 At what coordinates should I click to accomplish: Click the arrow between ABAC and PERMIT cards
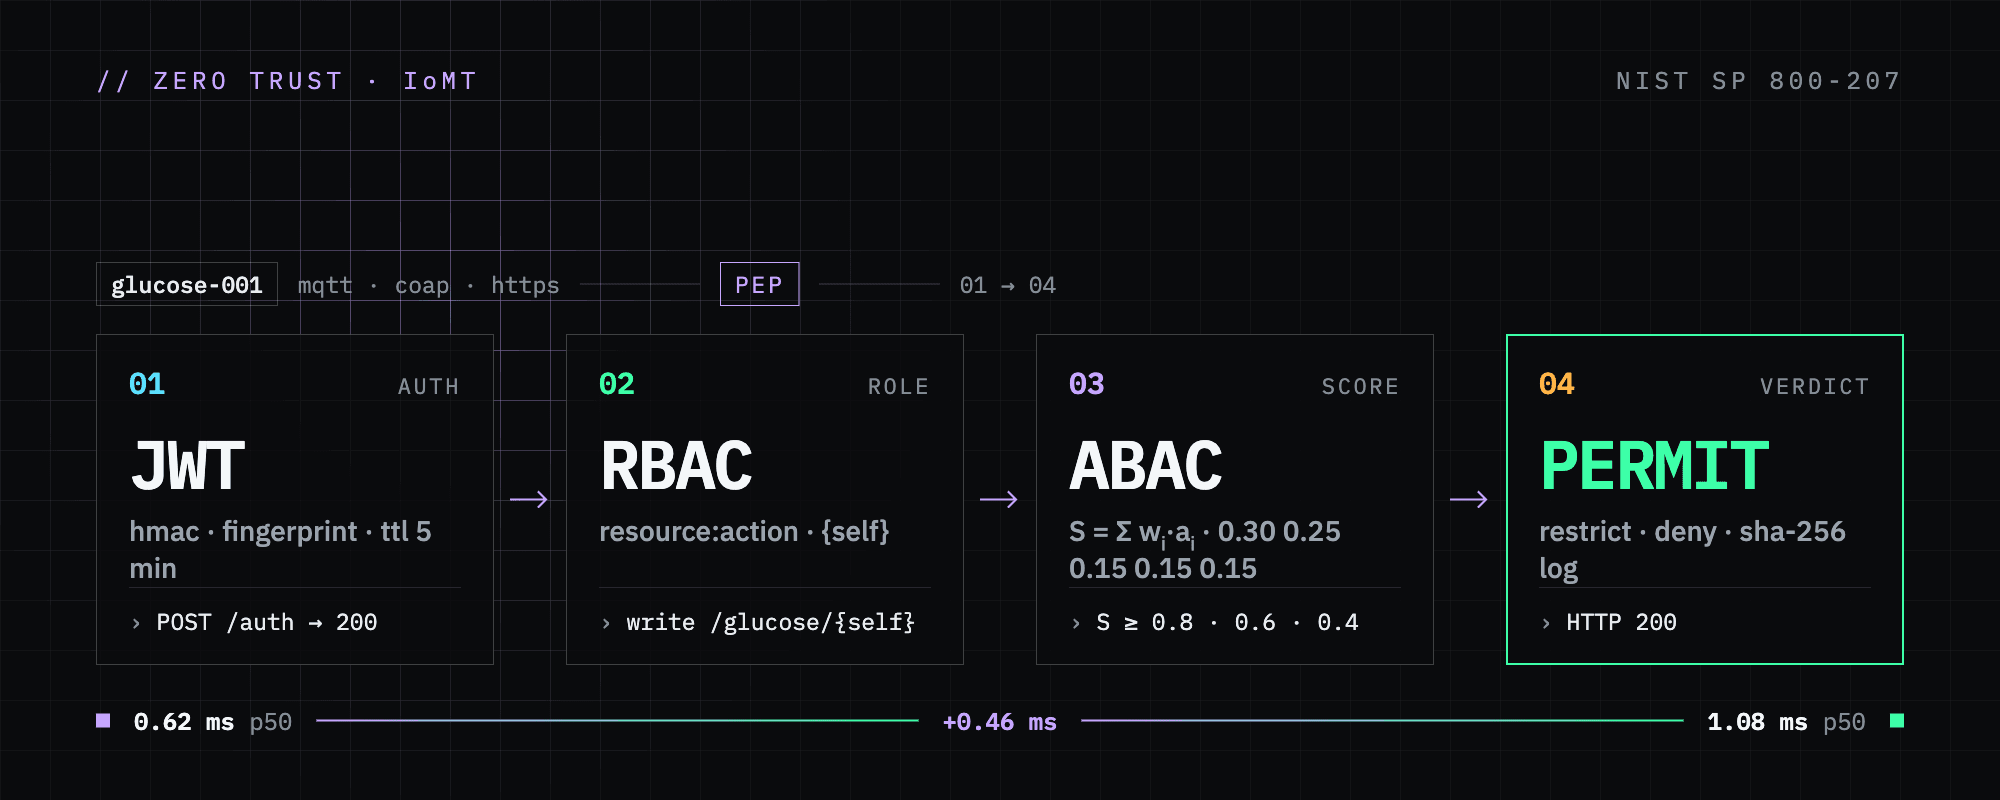pyautogui.click(x=1469, y=499)
